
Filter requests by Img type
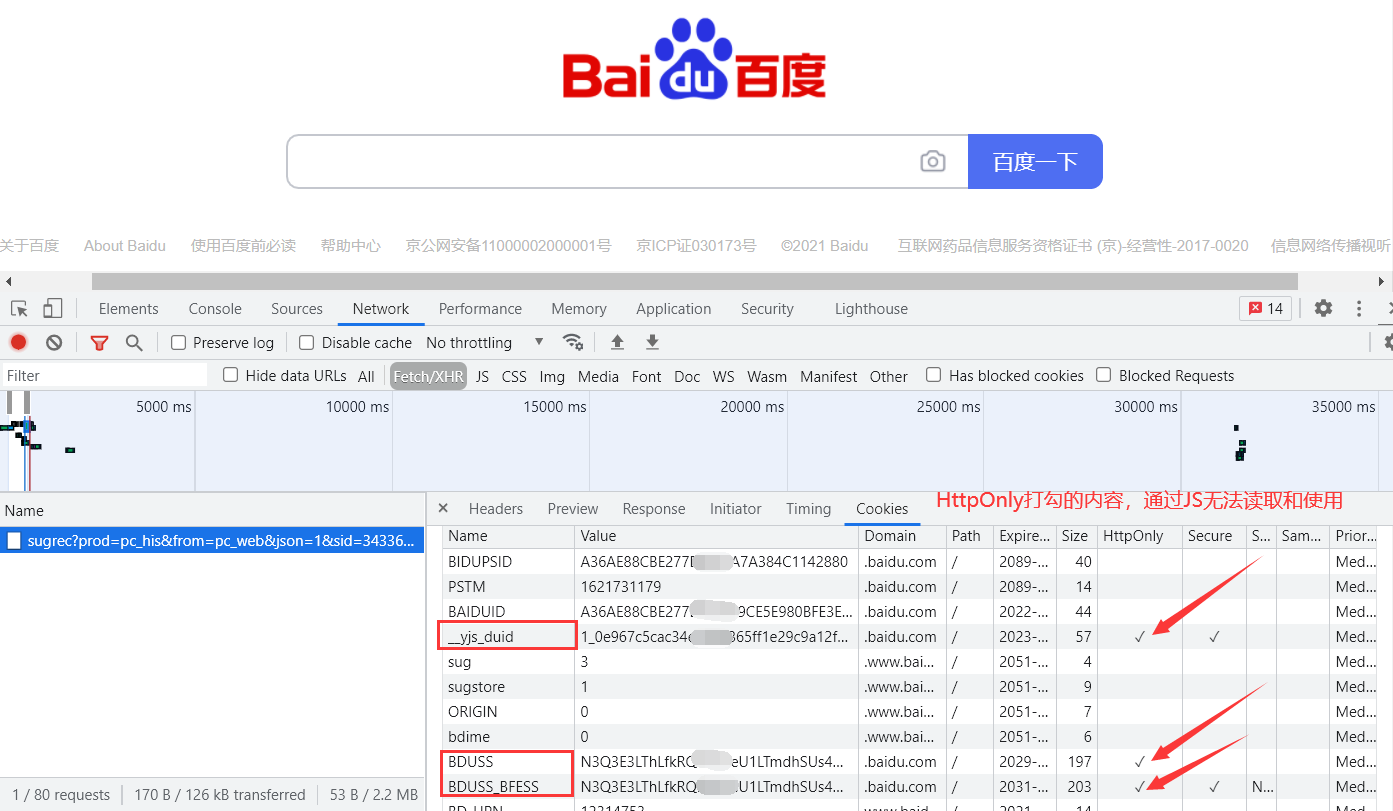pos(552,376)
